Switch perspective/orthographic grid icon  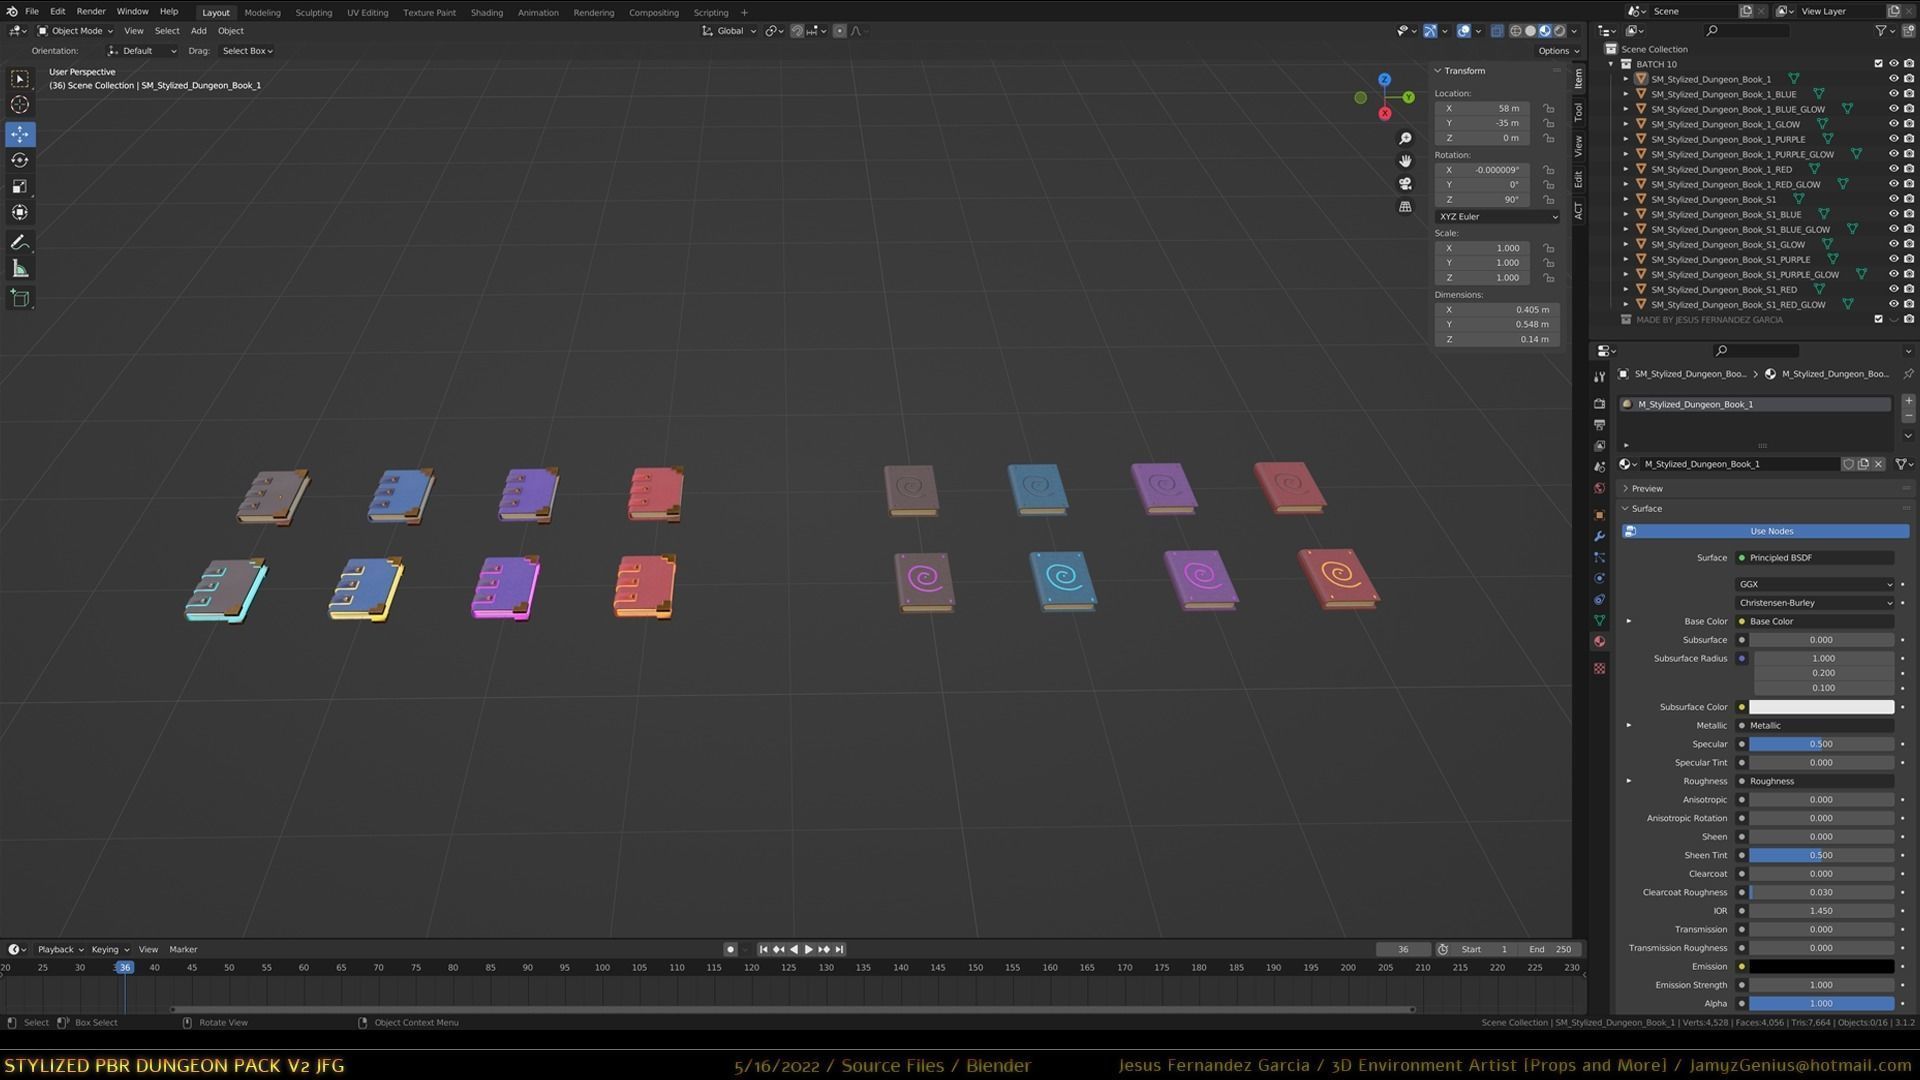pos(1405,207)
